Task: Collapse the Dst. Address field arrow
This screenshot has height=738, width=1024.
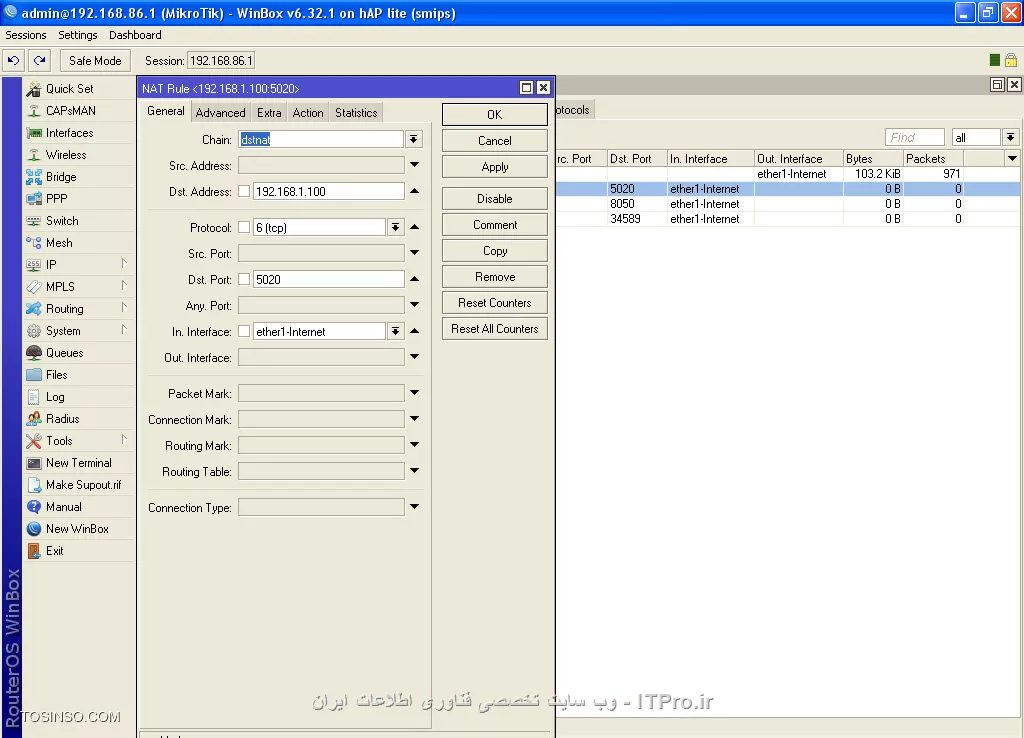Action: coord(415,191)
